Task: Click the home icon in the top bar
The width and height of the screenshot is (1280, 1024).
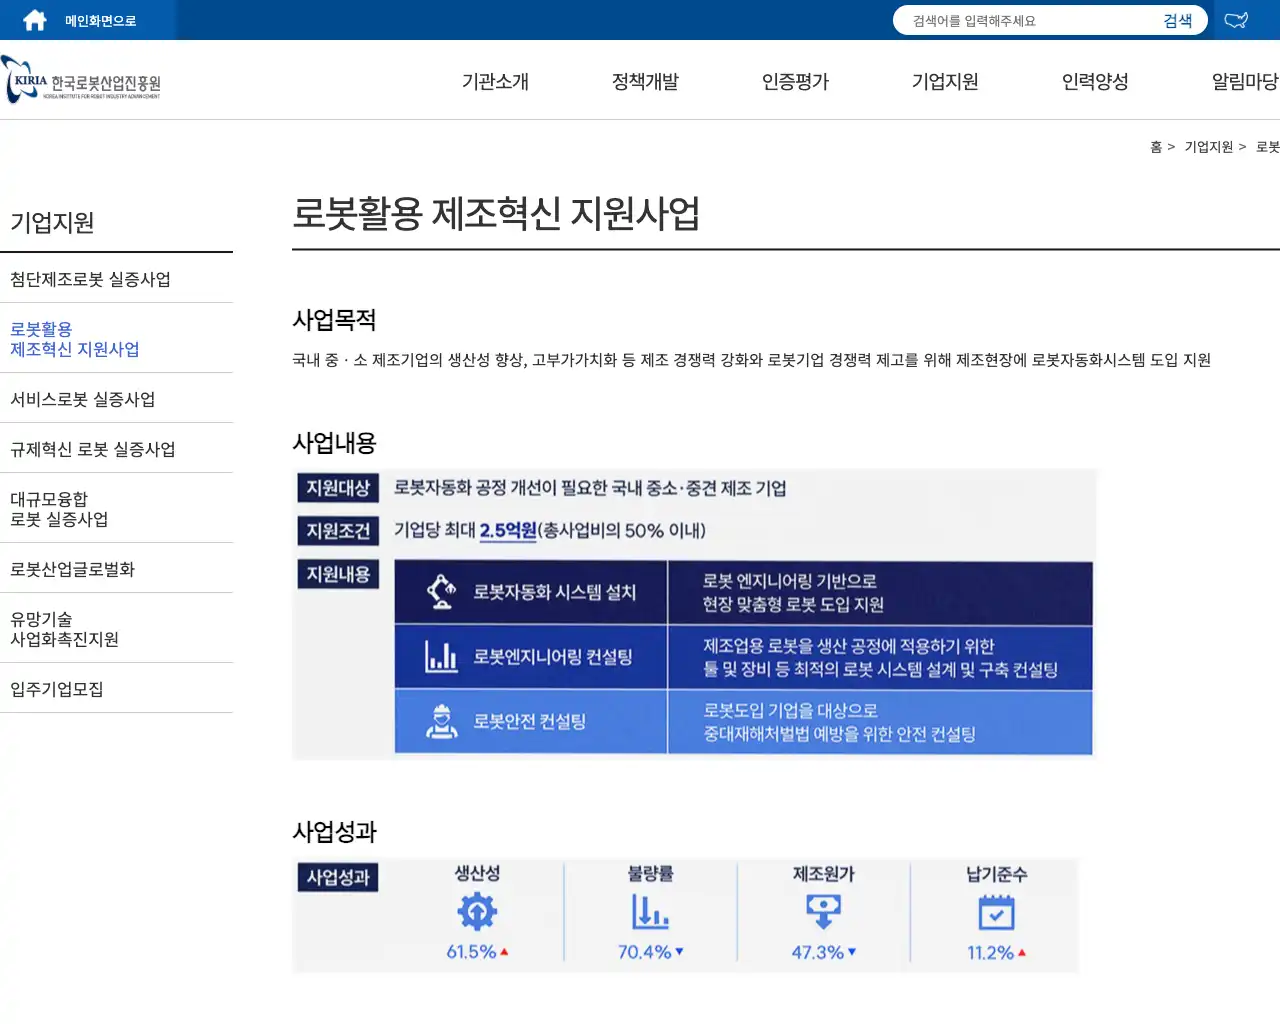Action: click(x=35, y=19)
